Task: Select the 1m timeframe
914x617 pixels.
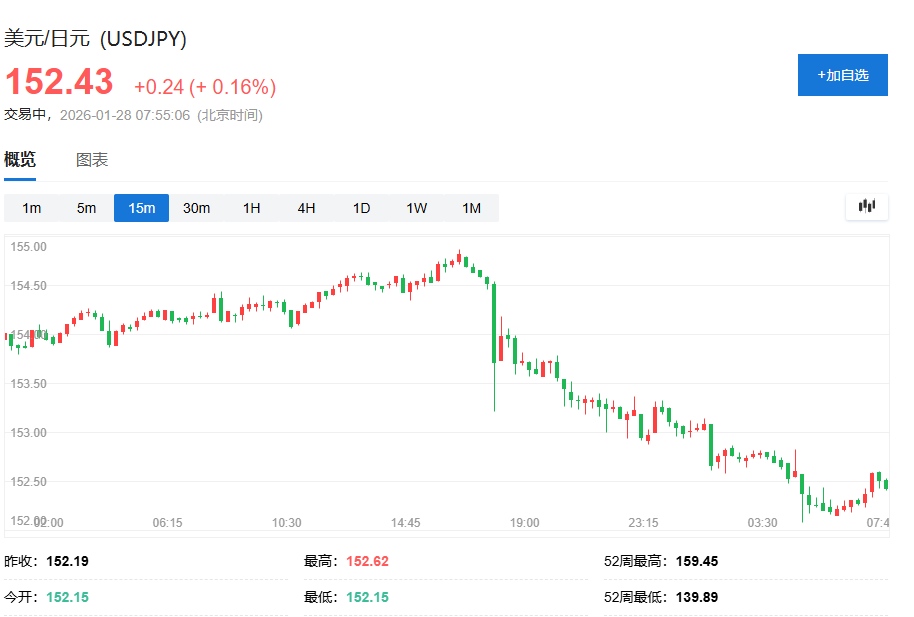Action: click(32, 208)
